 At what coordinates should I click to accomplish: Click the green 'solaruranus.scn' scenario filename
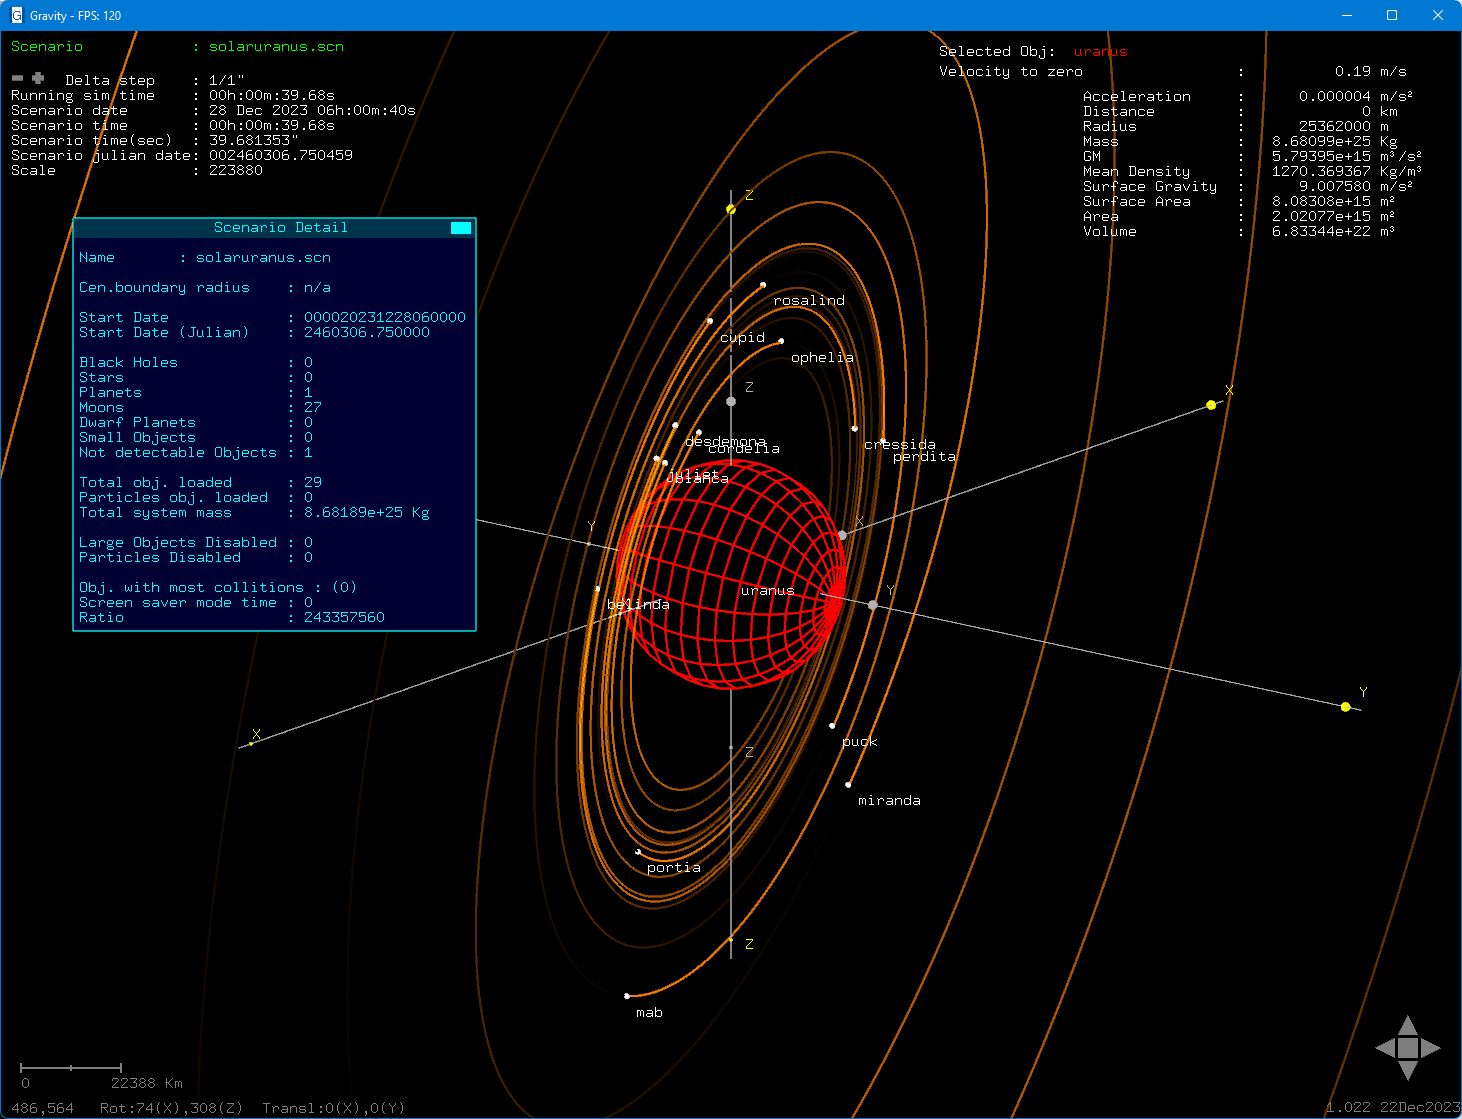[x=277, y=47]
